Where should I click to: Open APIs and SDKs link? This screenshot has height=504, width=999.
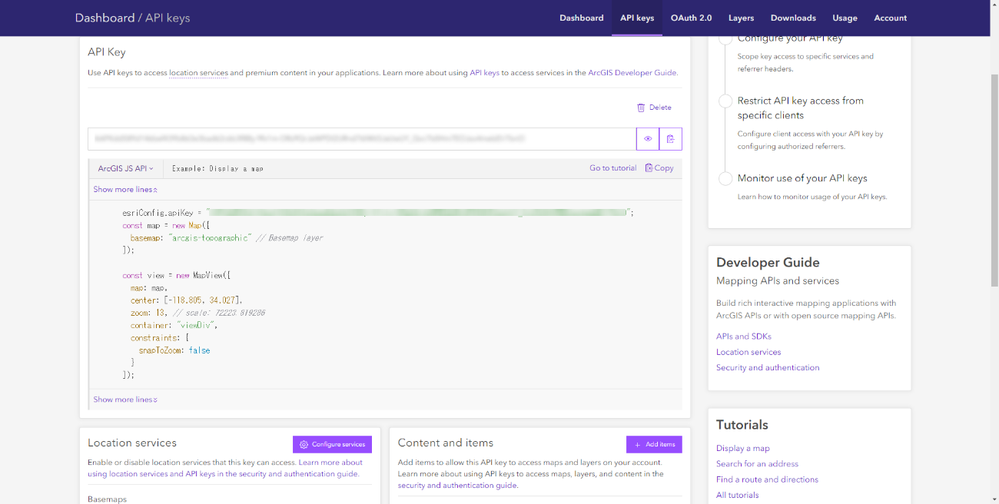coord(744,336)
